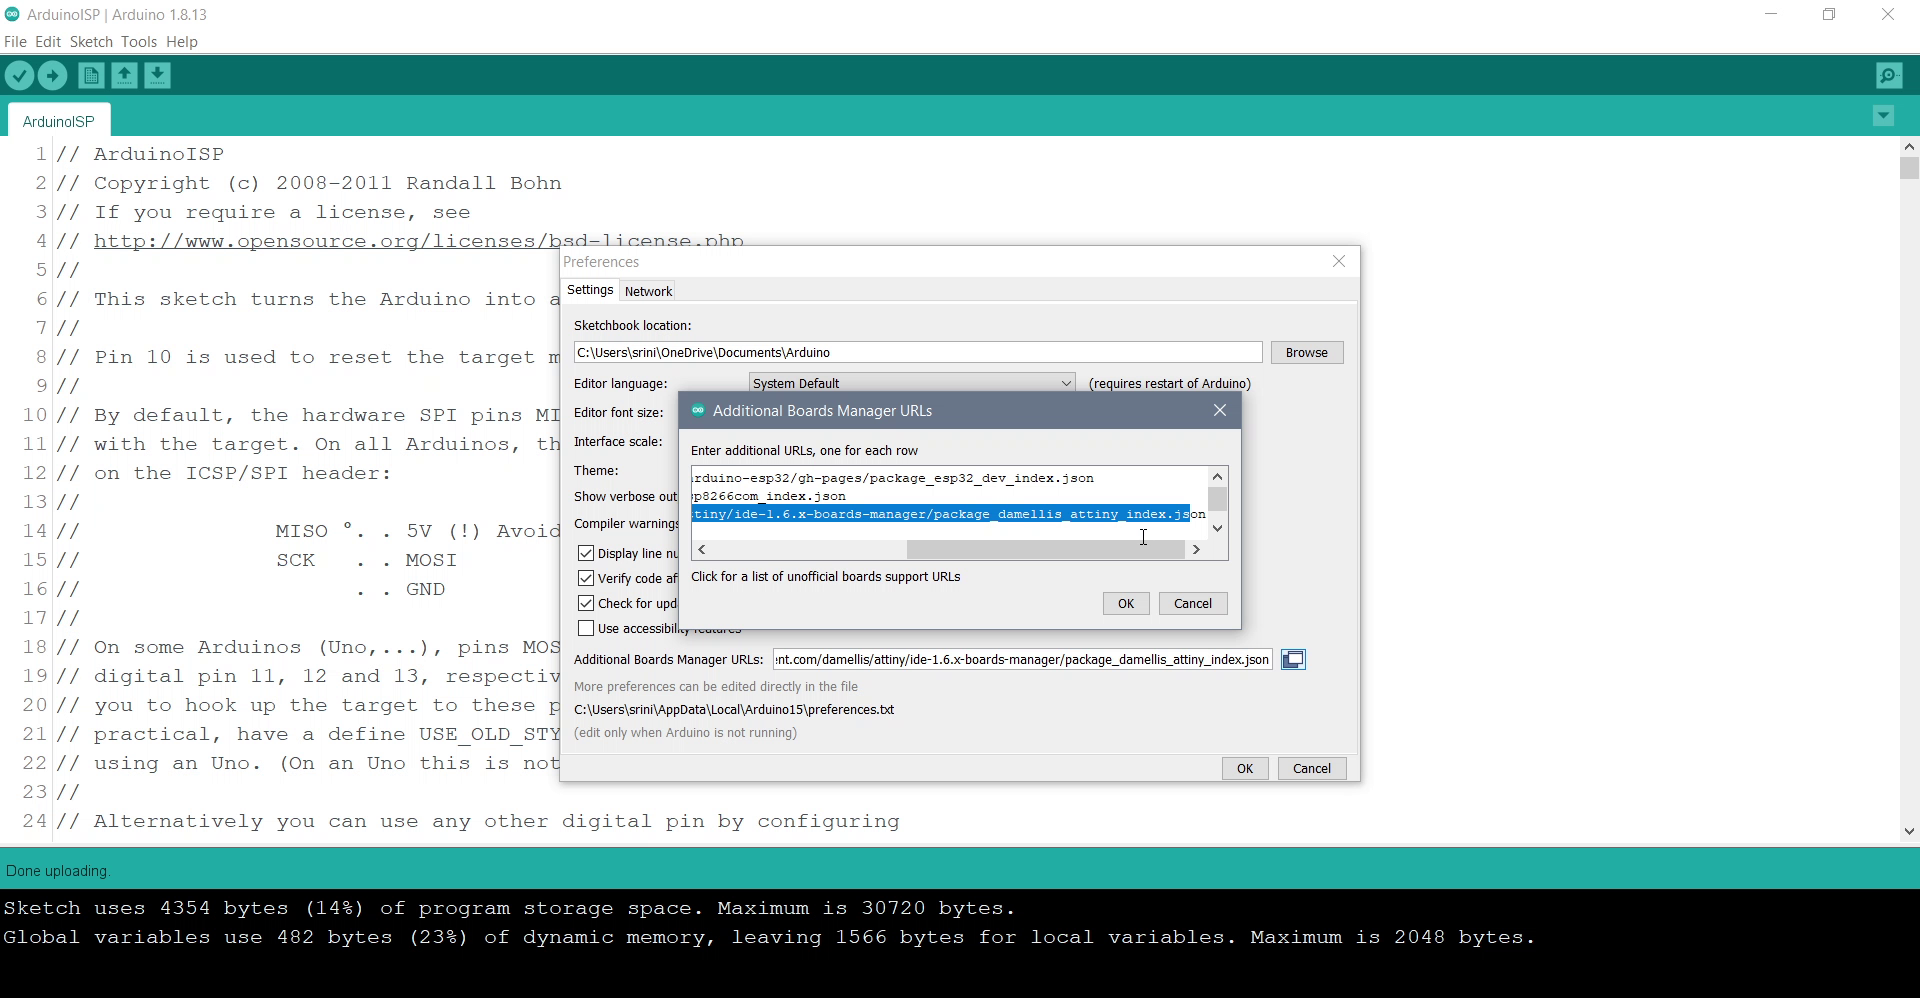
Task: Click the "Done uploading." status message
Action: tap(58, 871)
